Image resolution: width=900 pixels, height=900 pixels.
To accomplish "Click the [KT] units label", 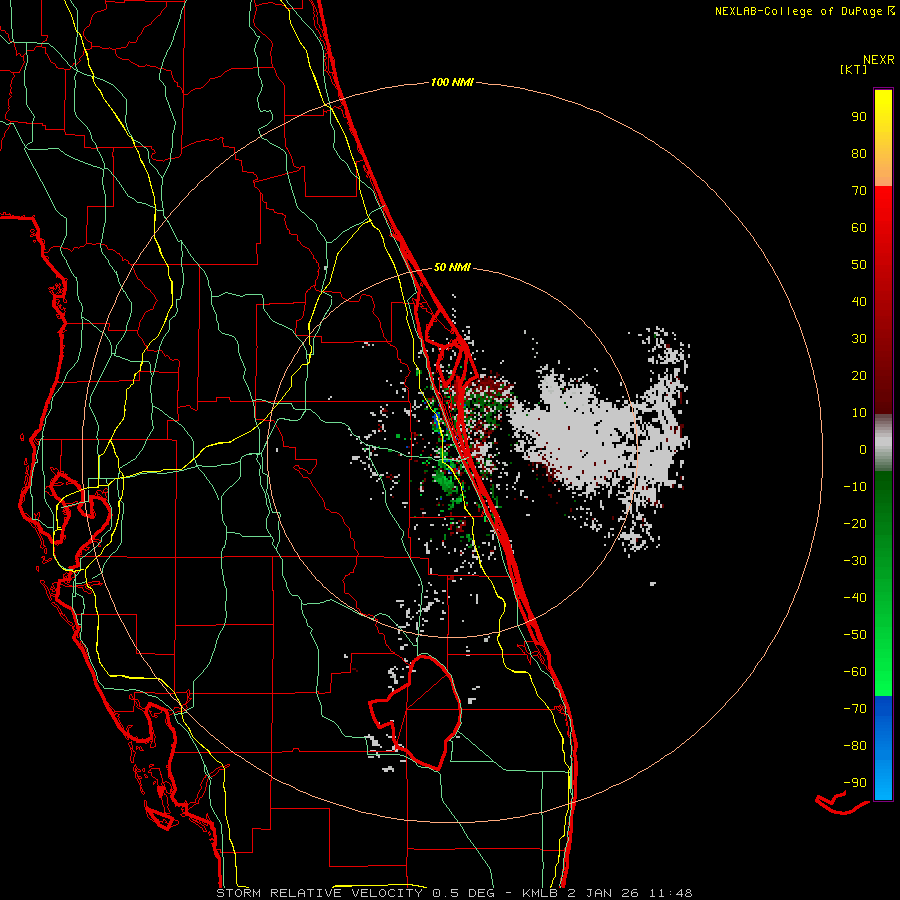I will coord(854,69).
